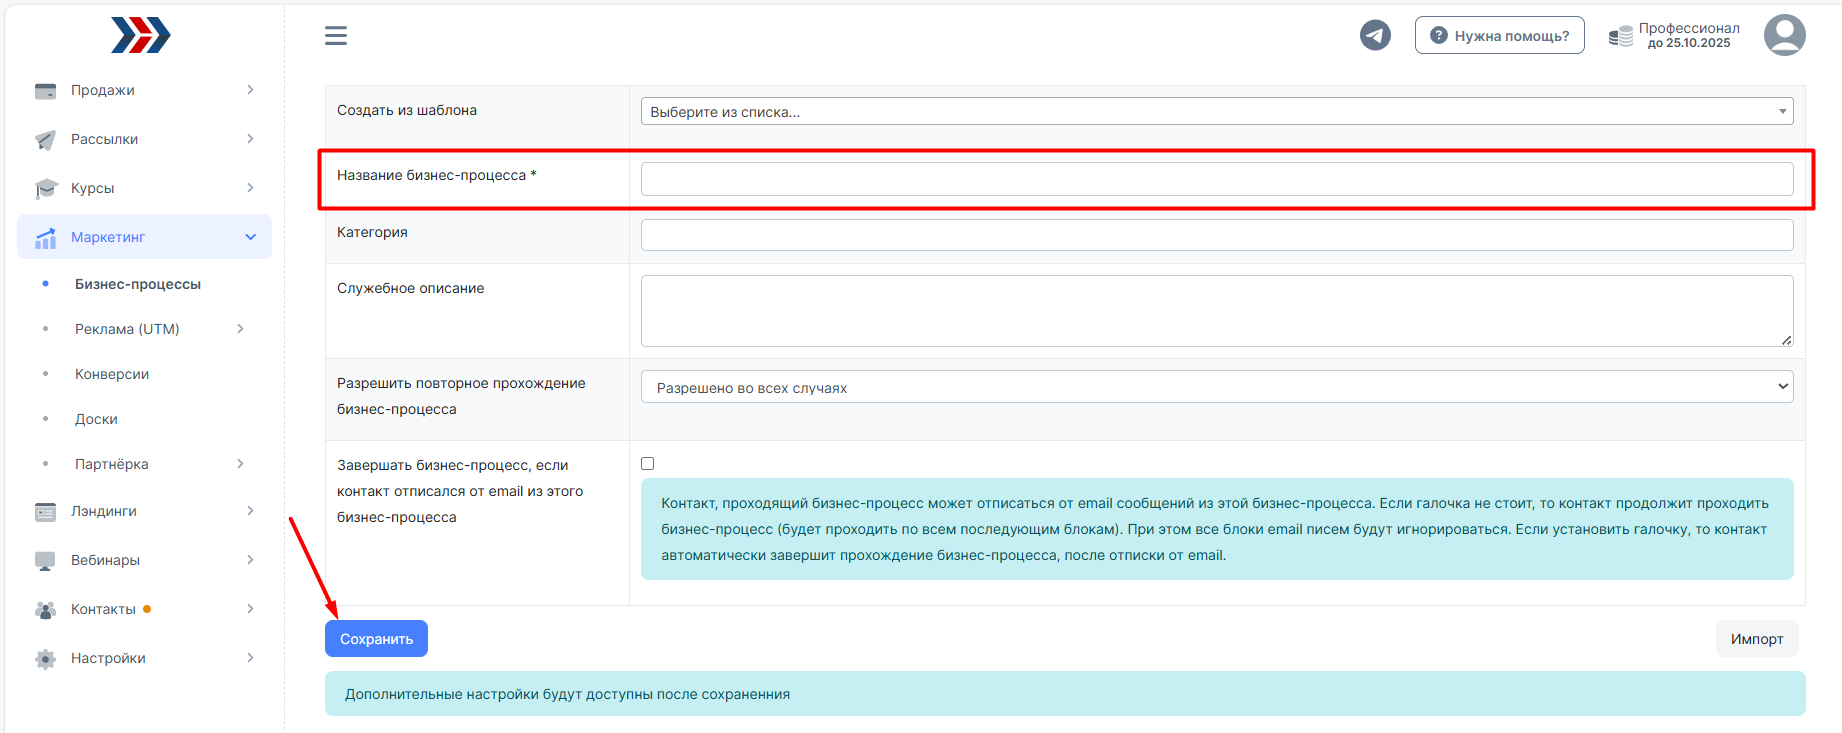Click the Маркетинг chart icon

point(45,238)
